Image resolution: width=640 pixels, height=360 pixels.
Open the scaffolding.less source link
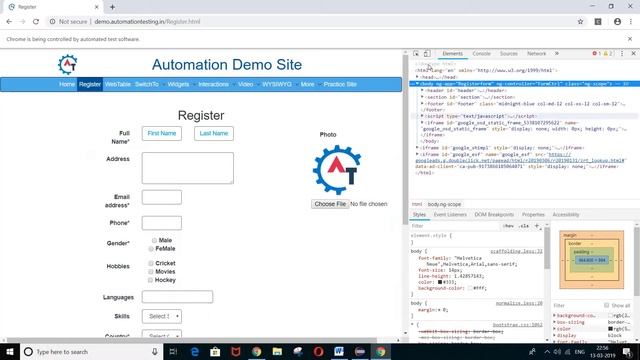coord(516,251)
